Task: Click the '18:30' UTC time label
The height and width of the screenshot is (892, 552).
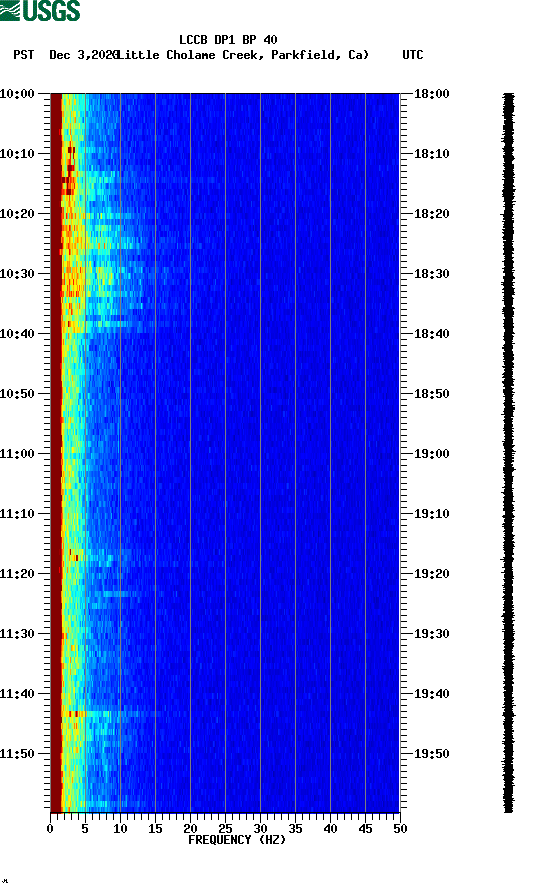Action: 431,274
